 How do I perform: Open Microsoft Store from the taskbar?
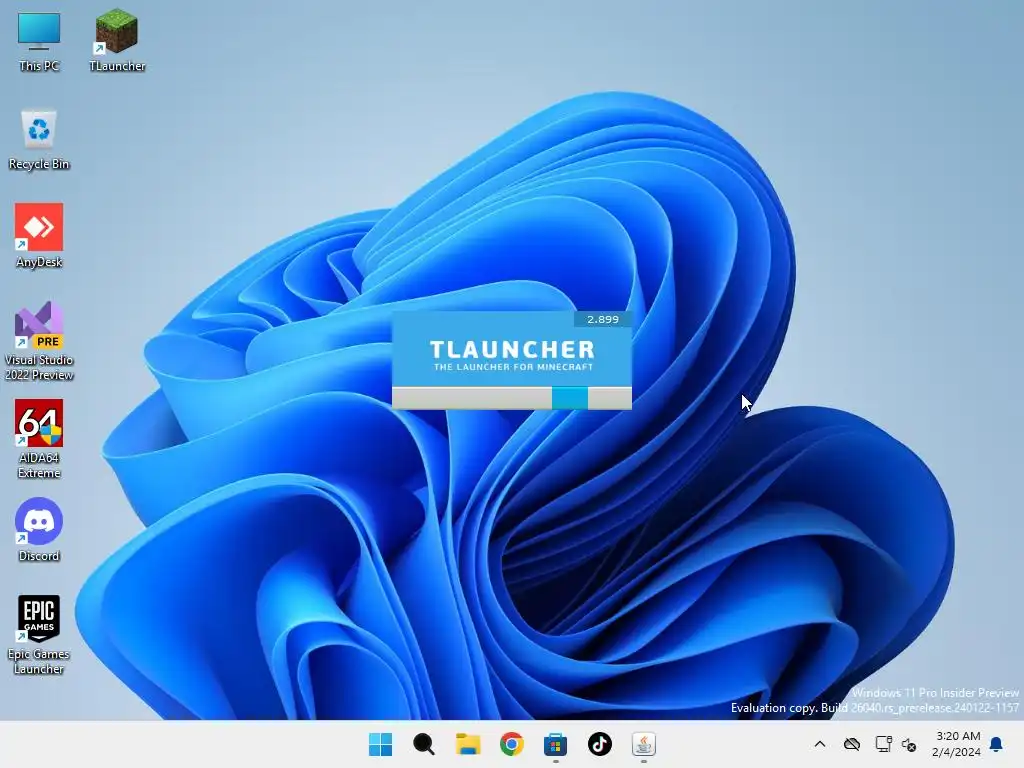(x=555, y=744)
